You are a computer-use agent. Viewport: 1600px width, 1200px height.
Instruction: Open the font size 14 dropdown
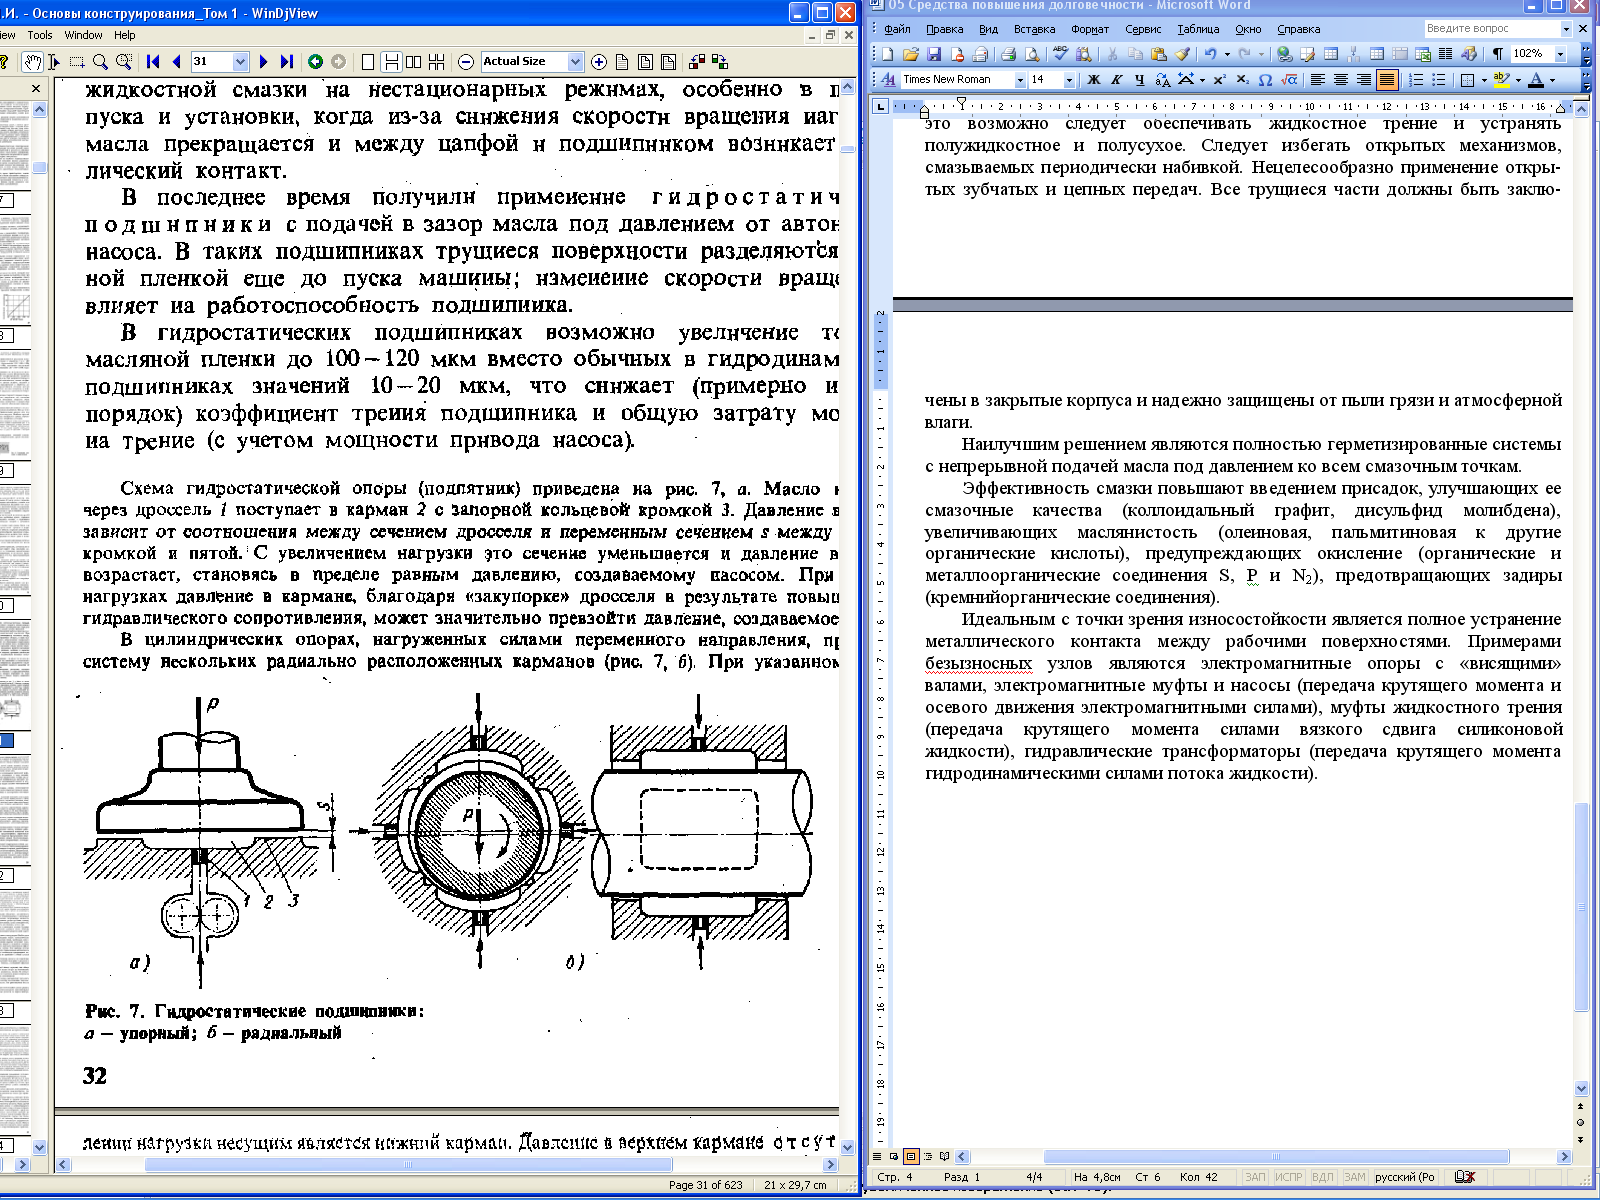(1069, 80)
